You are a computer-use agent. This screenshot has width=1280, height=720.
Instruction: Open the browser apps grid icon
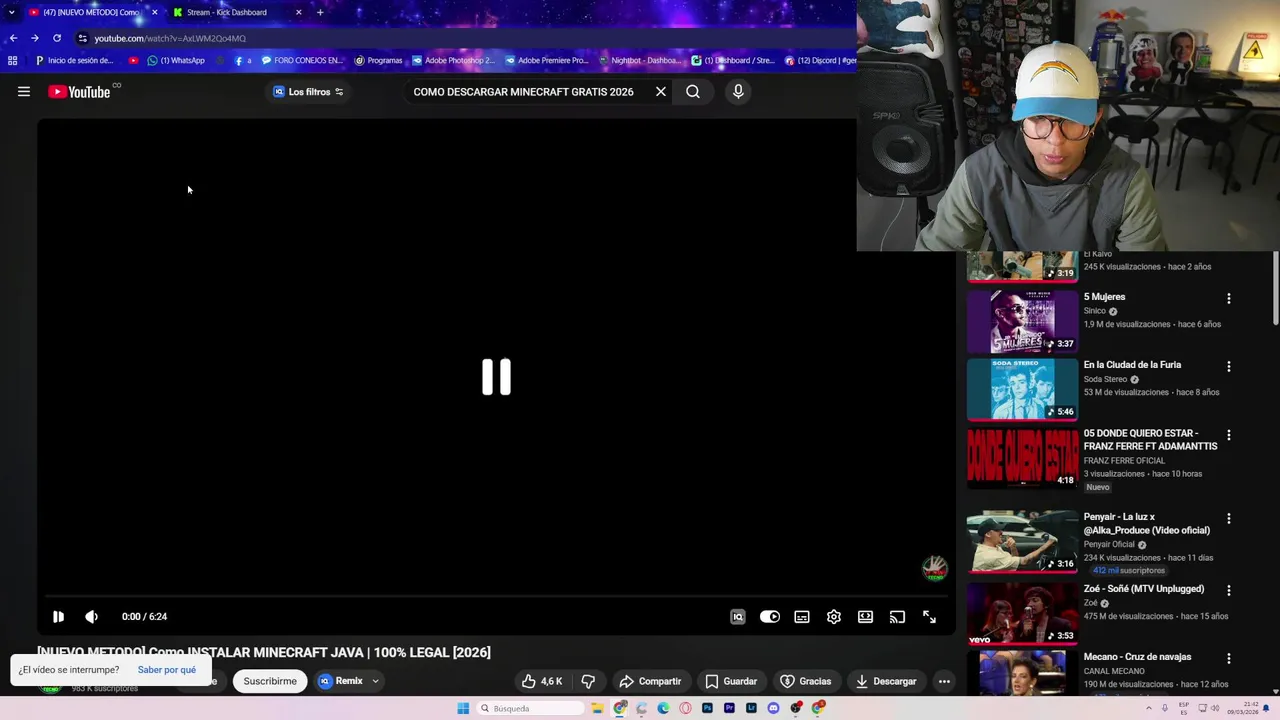pyautogui.click(x=12, y=60)
